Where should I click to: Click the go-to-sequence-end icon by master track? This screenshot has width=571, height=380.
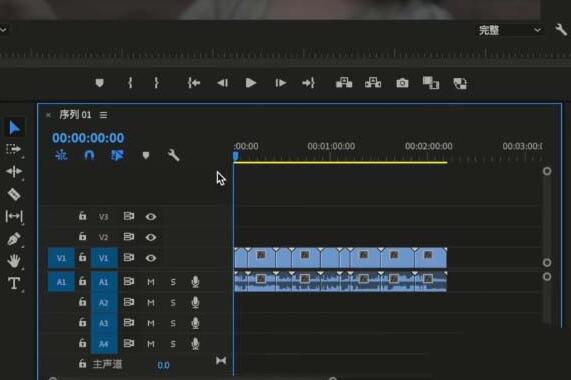coord(221,361)
